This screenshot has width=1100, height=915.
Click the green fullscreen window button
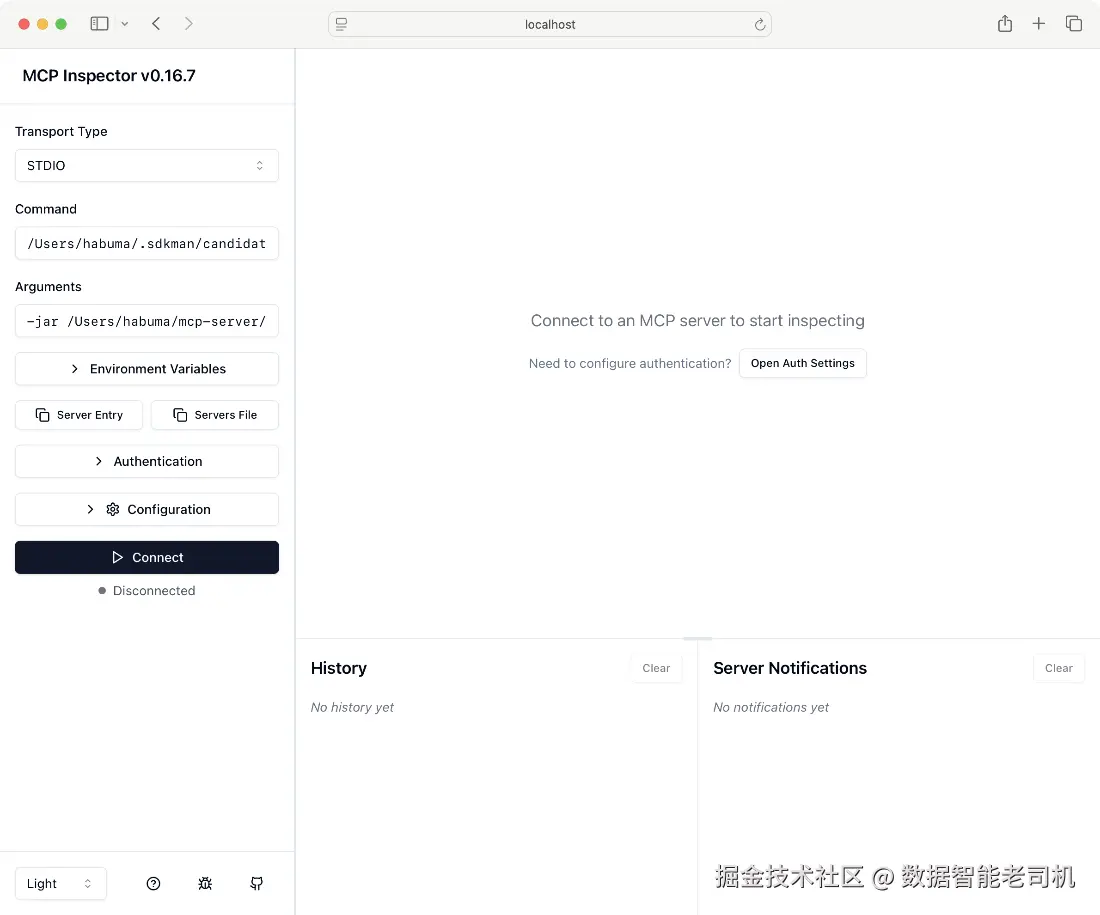click(x=61, y=24)
